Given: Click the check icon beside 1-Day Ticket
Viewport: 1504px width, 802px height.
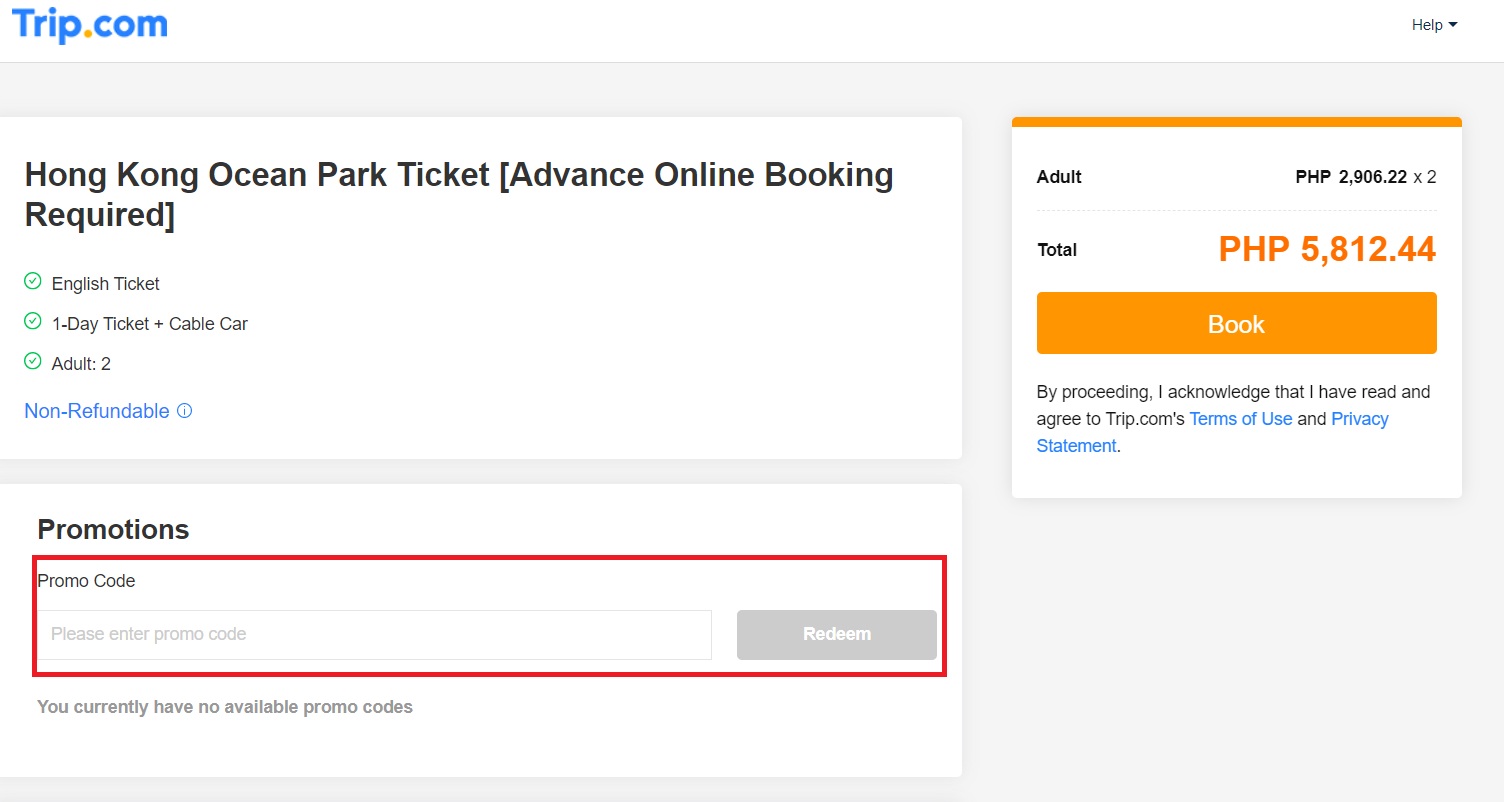Looking at the screenshot, I should 33,321.
